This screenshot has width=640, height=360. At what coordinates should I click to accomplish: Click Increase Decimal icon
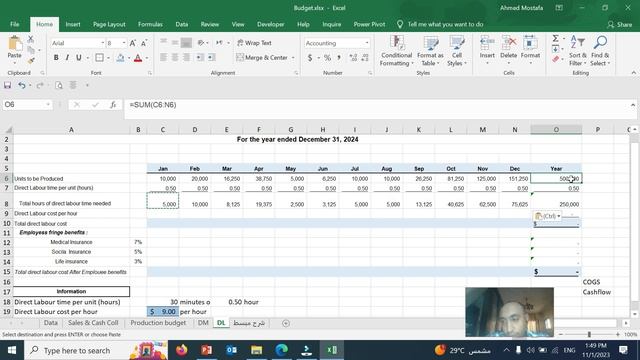tap(353, 58)
